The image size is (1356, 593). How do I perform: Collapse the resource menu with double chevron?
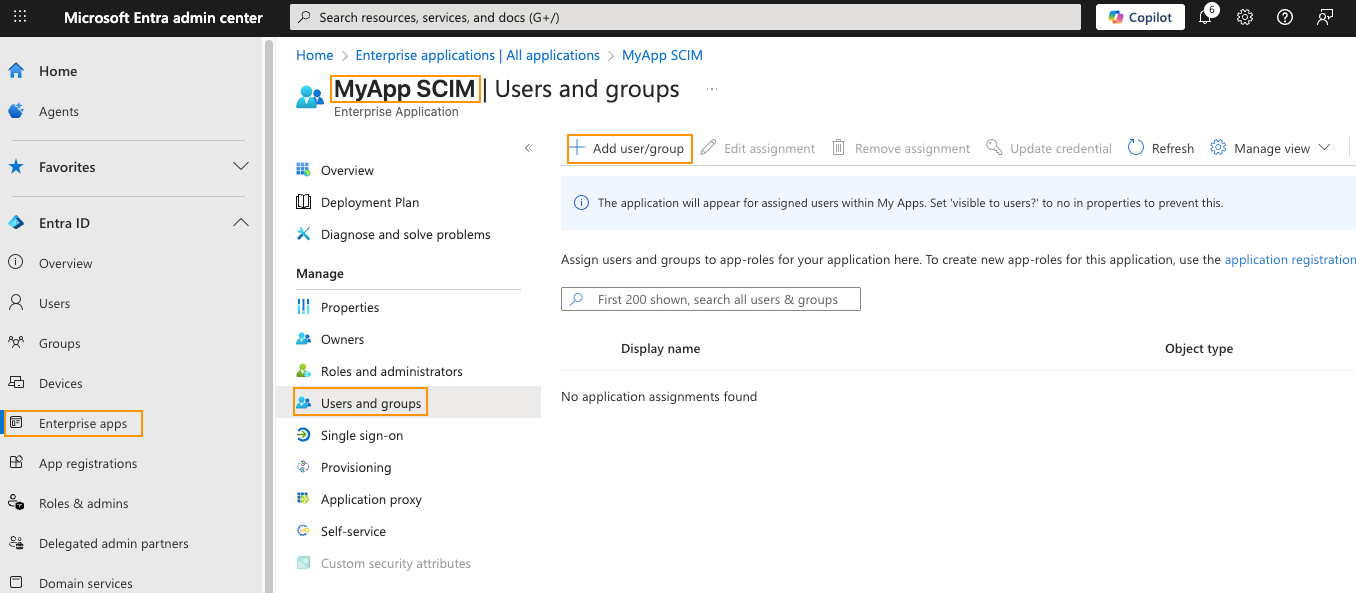pyautogui.click(x=529, y=148)
